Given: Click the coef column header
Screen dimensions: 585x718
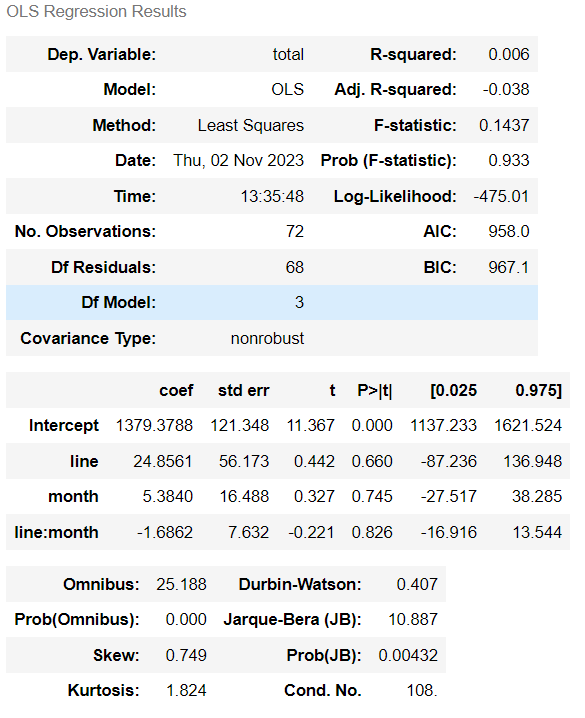Looking at the screenshot, I should (x=176, y=391).
